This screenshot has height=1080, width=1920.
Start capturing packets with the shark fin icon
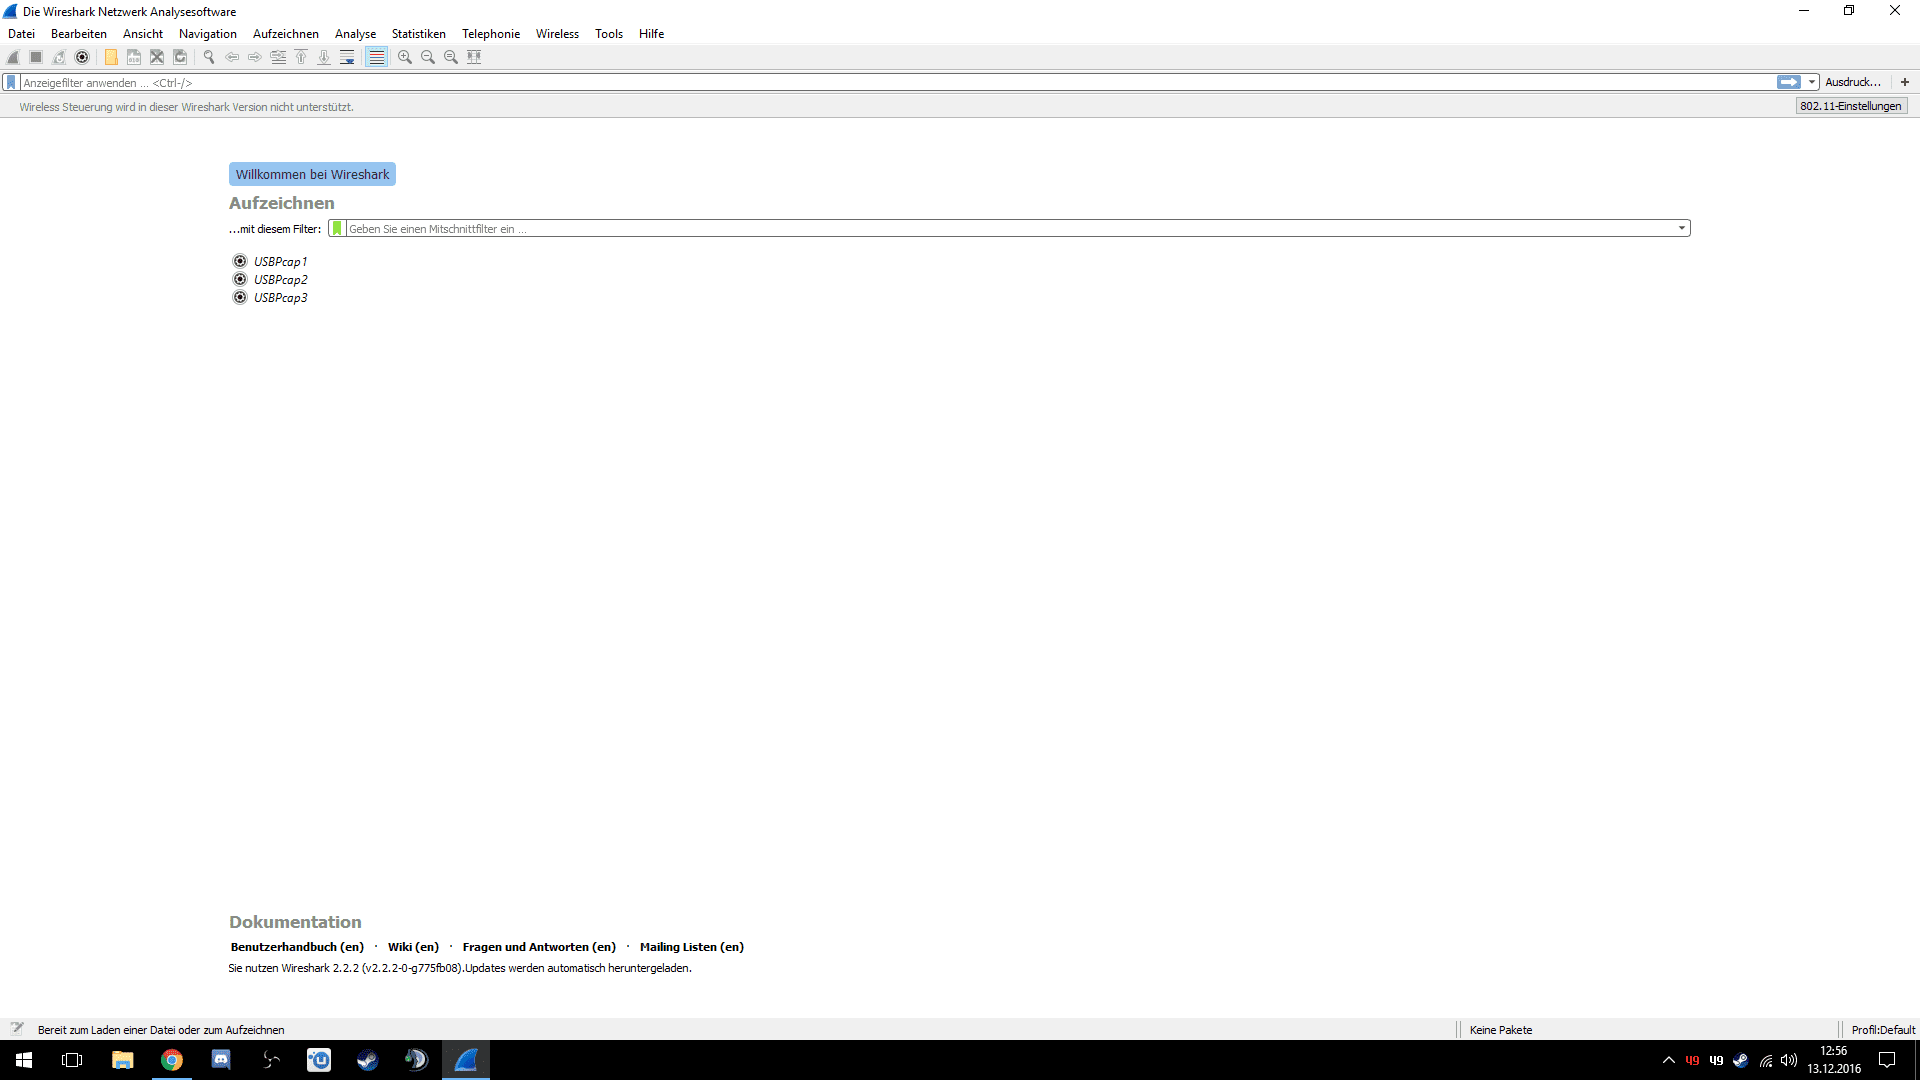(x=13, y=57)
